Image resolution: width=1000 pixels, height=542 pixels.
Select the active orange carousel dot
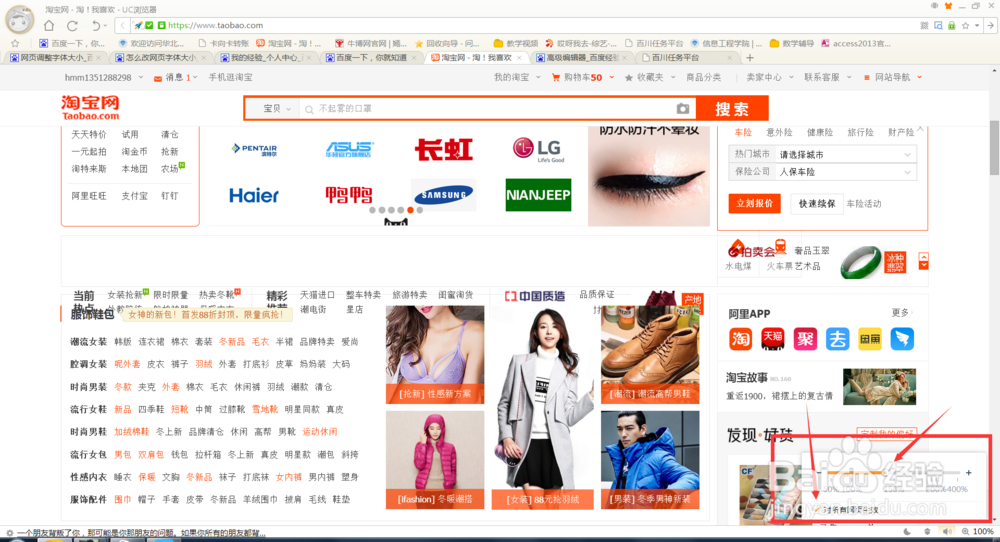410,210
